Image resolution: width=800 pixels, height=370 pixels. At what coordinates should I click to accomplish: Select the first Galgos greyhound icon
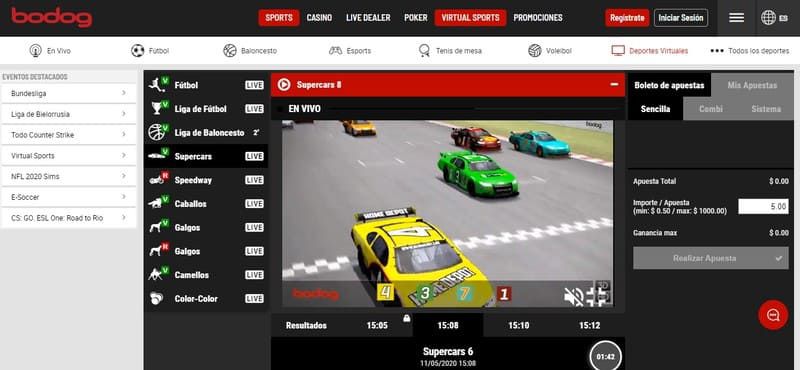(x=158, y=227)
